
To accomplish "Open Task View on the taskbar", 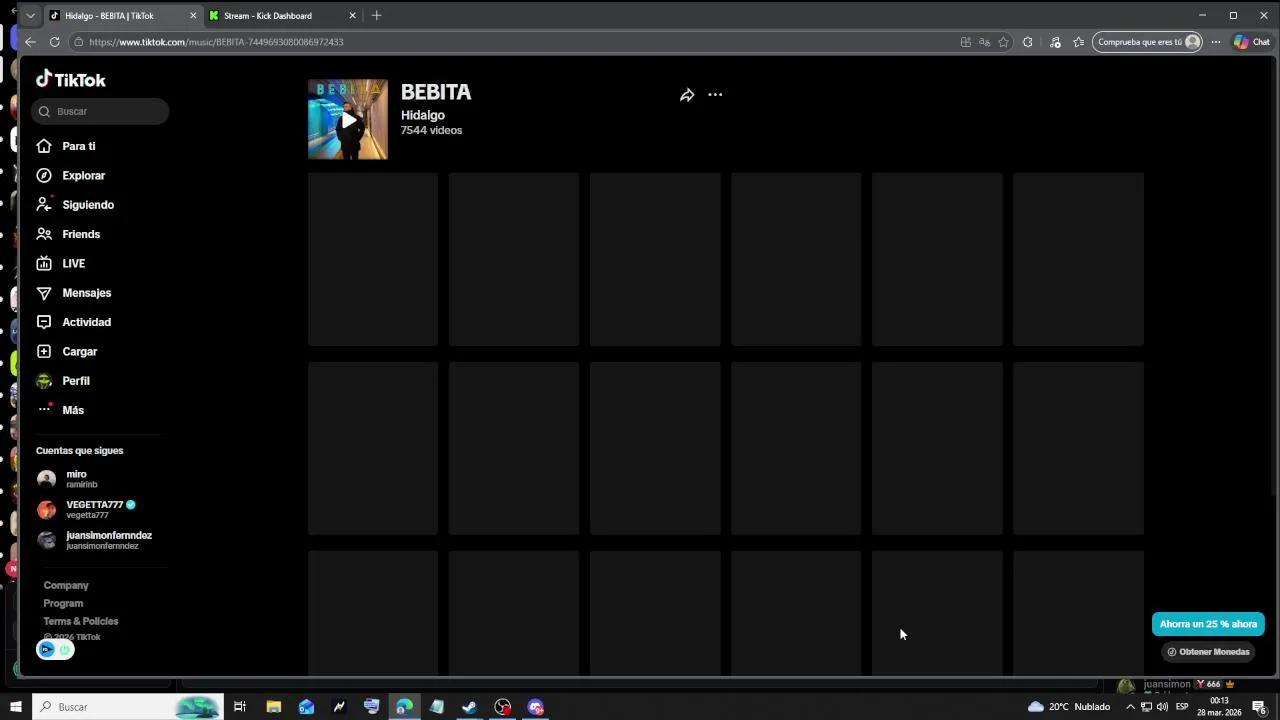I will pyautogui.click(x=240, y=707).
